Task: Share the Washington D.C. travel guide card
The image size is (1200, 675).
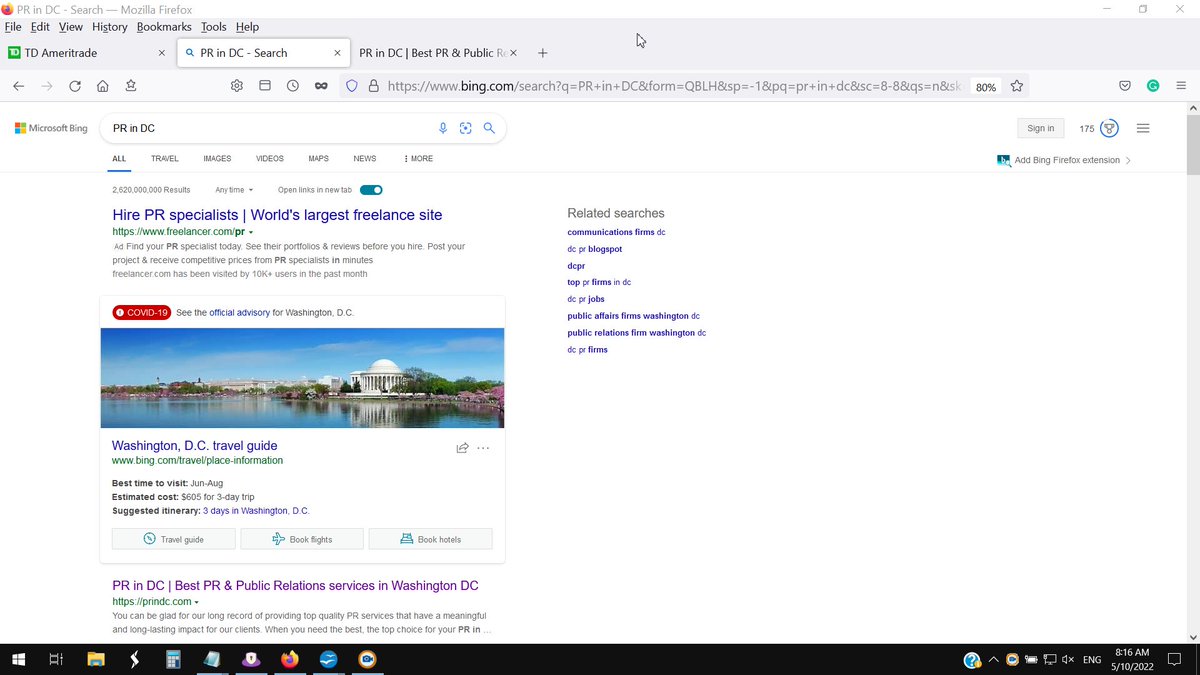Action: click(462, 448)
